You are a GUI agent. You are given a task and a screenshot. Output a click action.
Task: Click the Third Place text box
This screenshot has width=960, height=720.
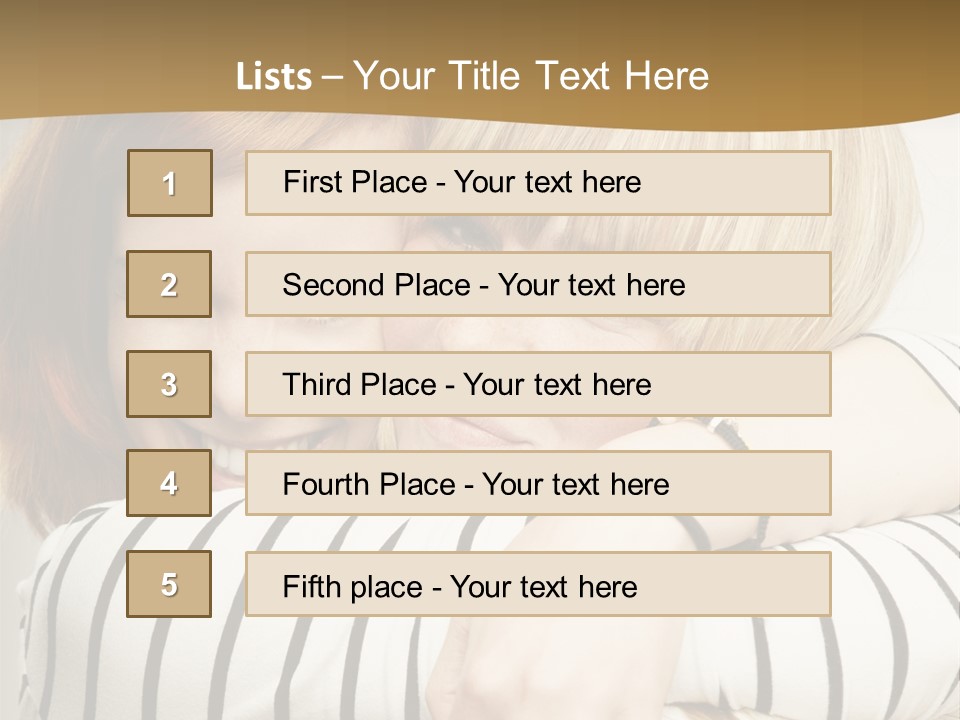(538, 384)
